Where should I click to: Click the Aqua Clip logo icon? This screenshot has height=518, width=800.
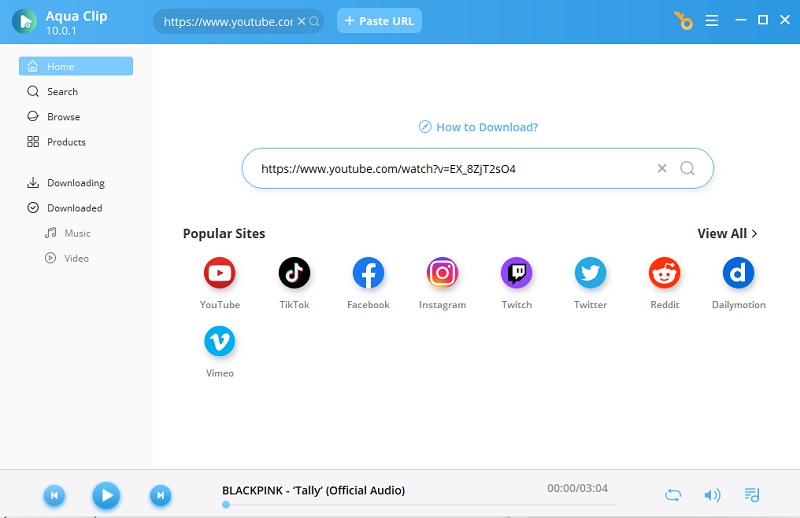pyautogui.click(x=24, y=21)
